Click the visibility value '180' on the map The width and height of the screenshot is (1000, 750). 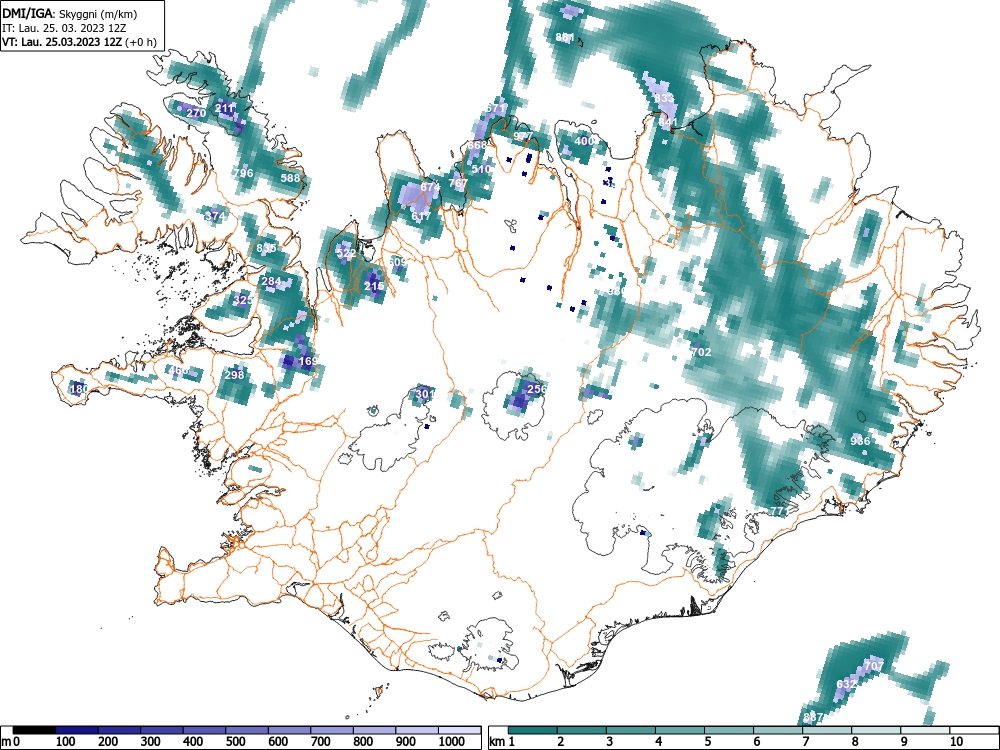point(79,389)
